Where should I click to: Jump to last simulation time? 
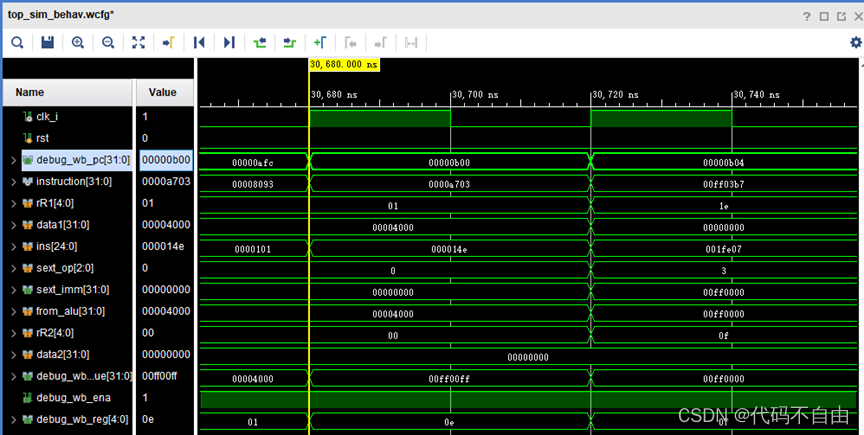pos(229,42)
